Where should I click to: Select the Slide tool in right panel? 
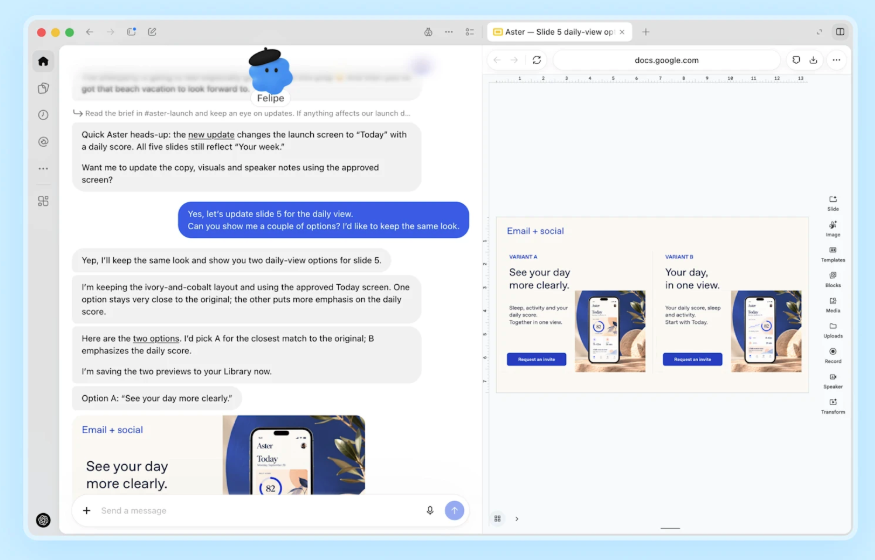(833, 203)
